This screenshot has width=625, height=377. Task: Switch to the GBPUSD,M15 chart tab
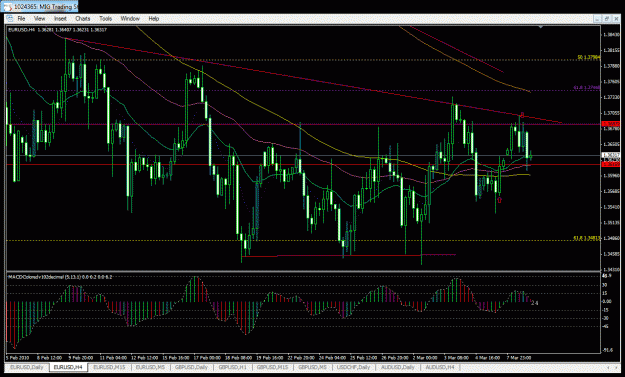coord(273,367)
